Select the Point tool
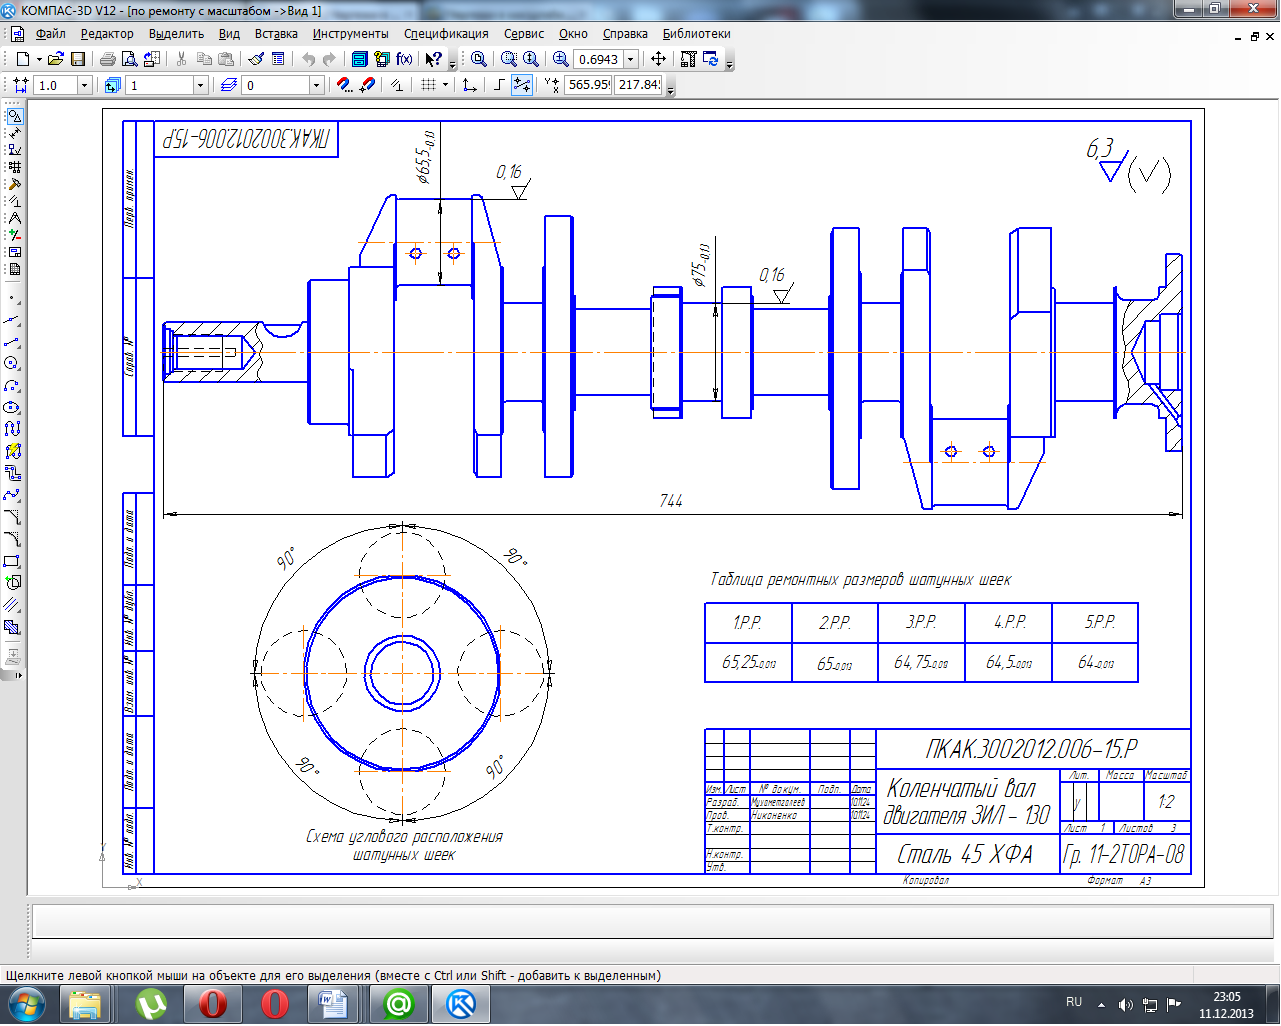The height and width of the screenshot is (1026, 1281). (x=12, y=298)
